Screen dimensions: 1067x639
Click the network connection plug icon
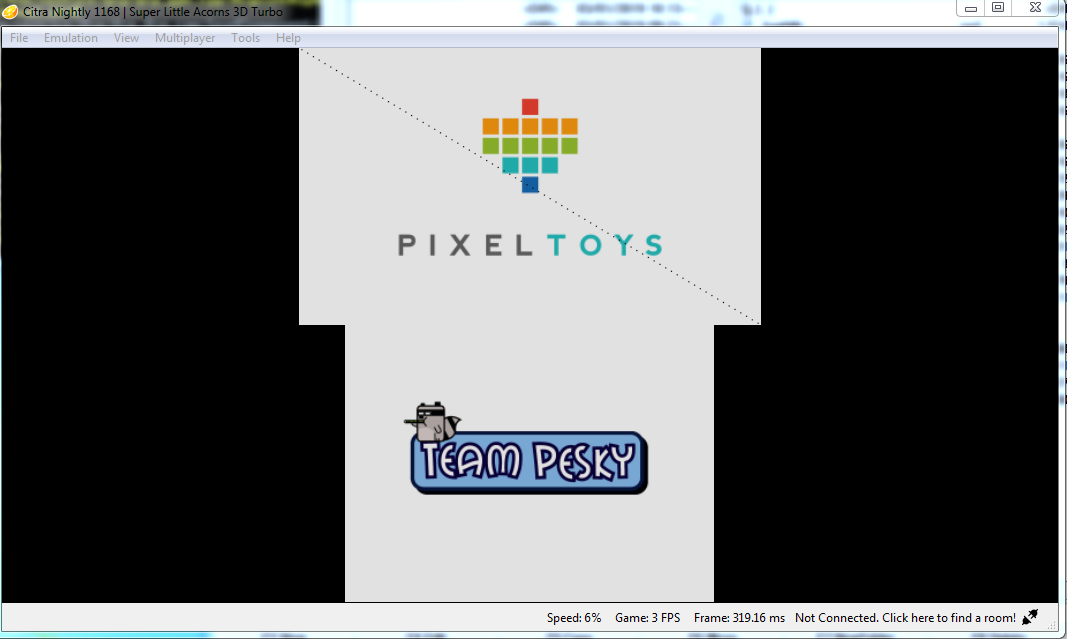(x=1030, y=617)
